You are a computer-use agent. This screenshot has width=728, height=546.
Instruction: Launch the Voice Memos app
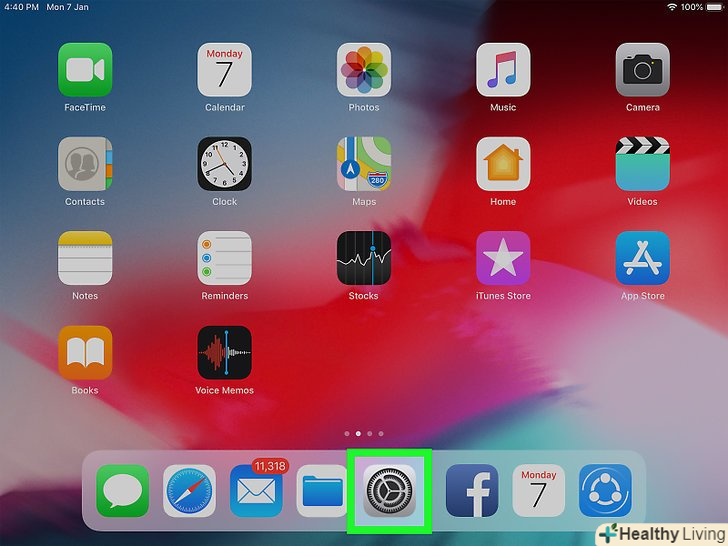225,352
